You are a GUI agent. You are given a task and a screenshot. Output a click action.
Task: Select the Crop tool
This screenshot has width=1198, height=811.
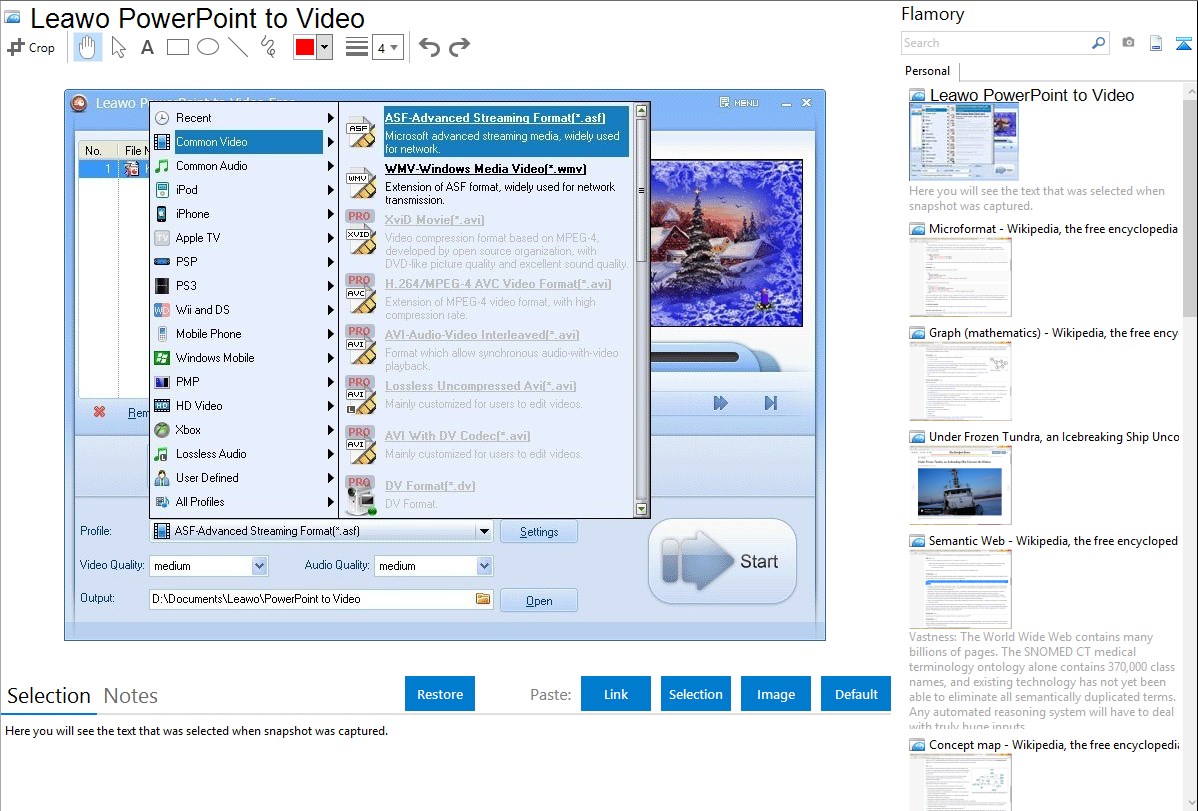coord(31,47)
